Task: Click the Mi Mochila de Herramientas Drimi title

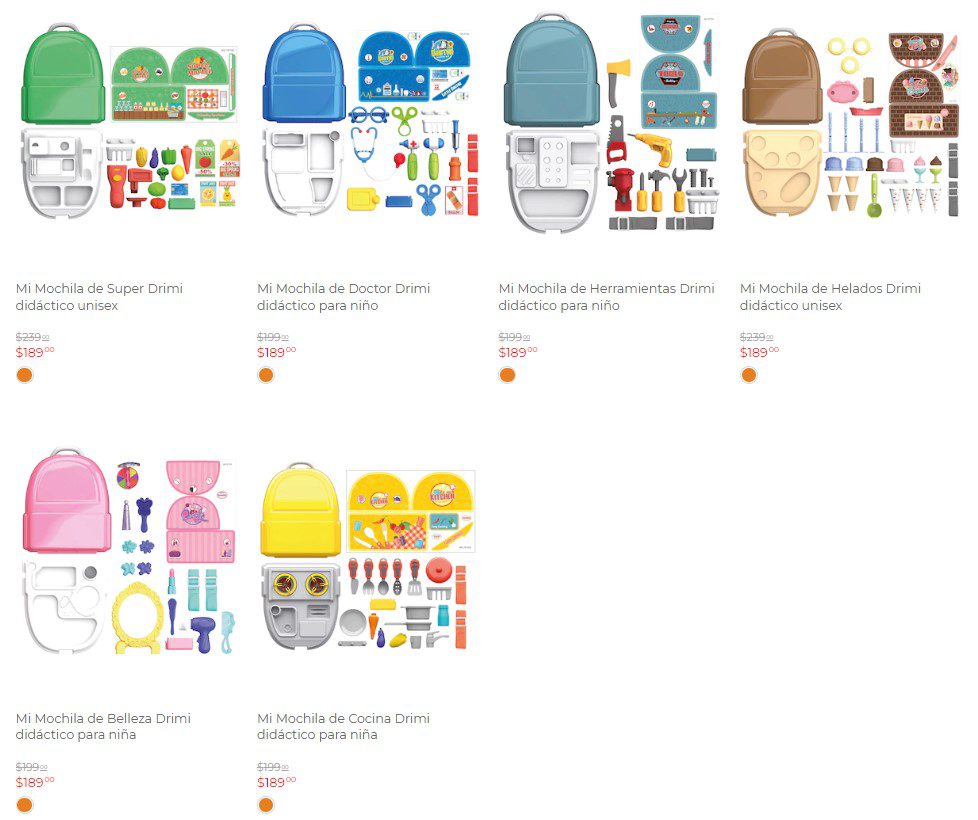Action: coord(606,297)
